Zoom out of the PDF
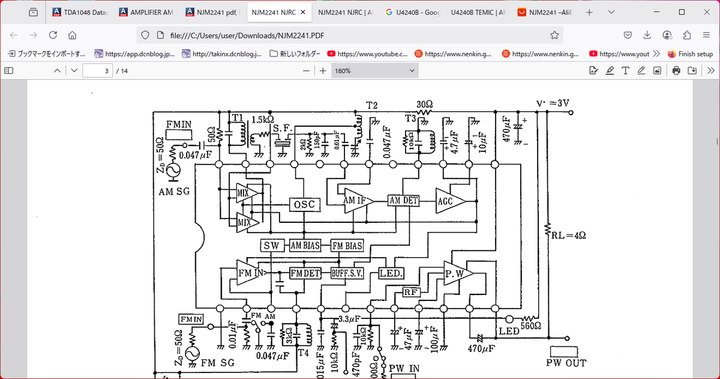720x379 pixels. coord(306,71)
